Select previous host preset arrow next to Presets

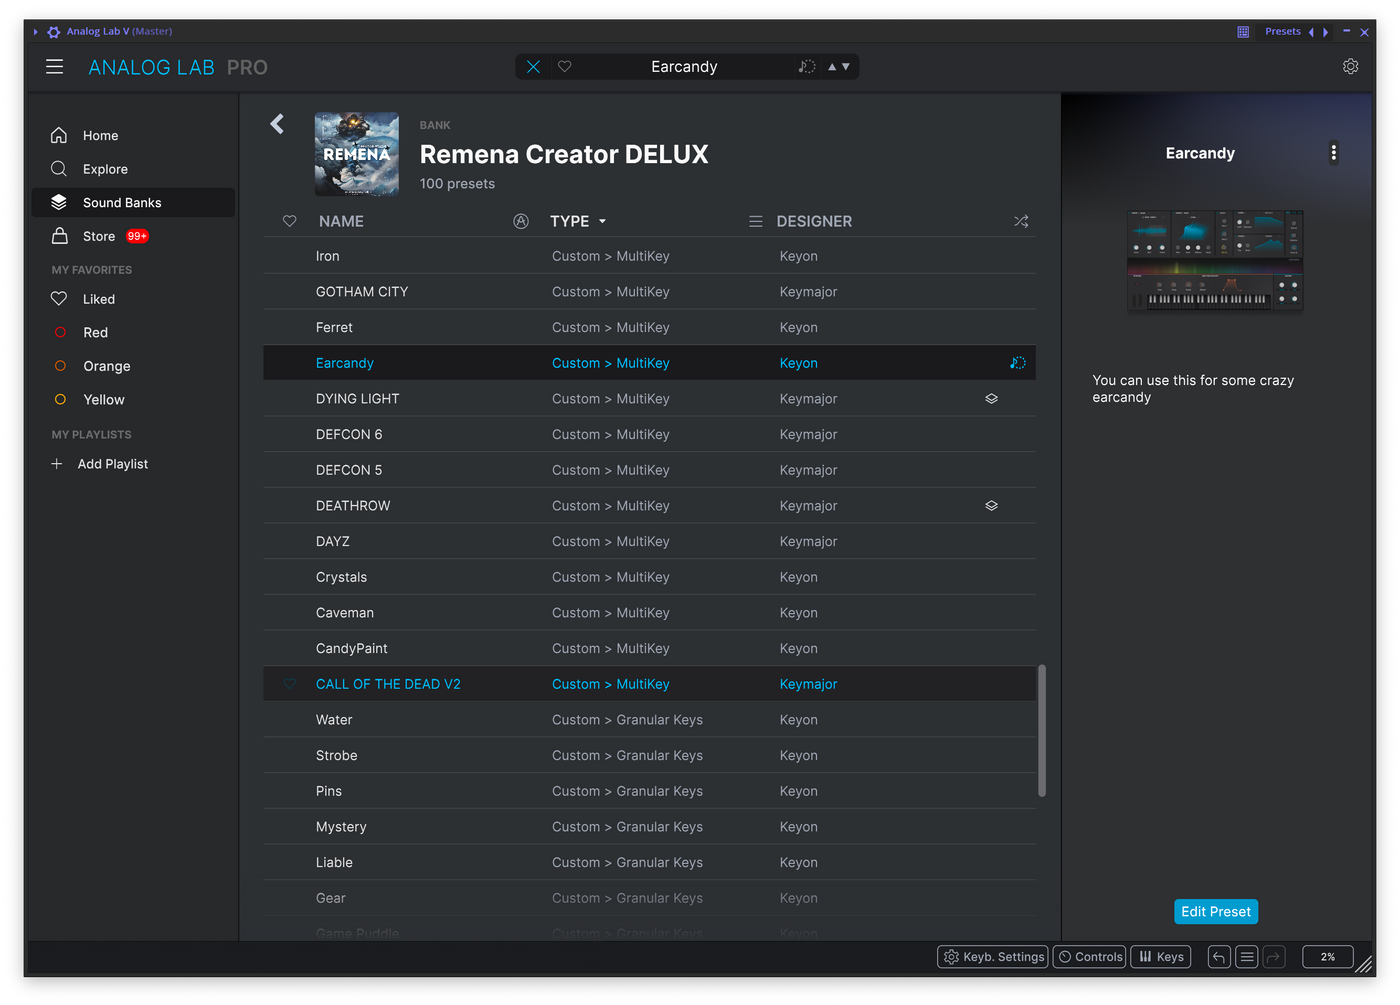coord(1311,32)
